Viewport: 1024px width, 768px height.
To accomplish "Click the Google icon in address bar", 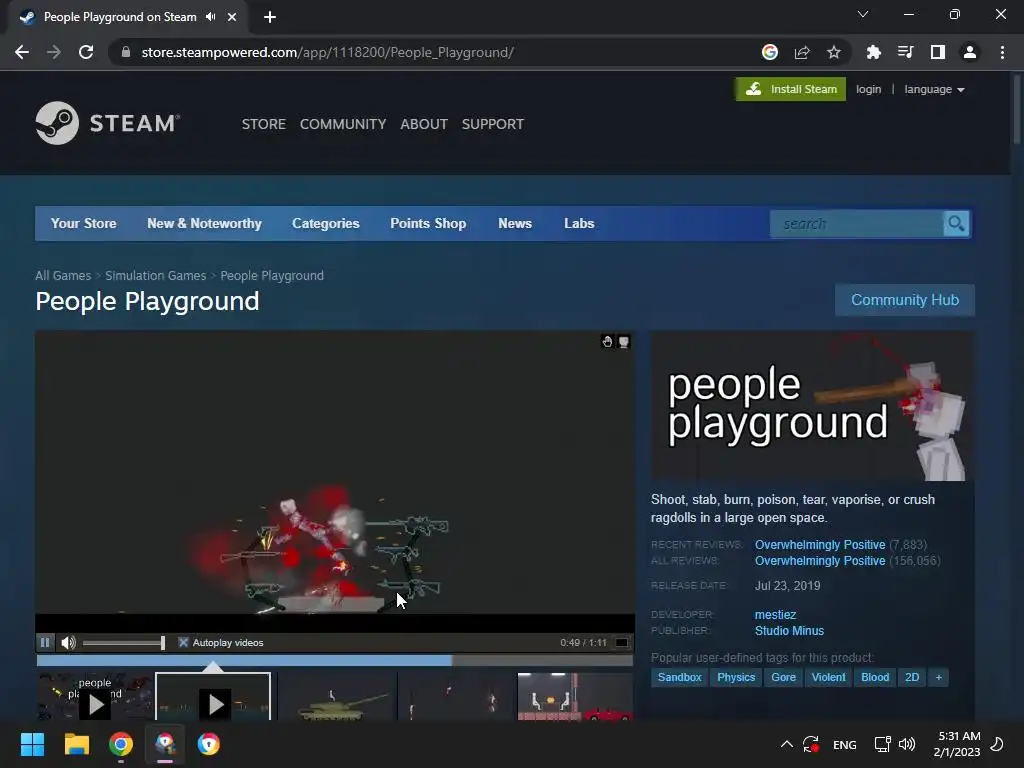I will click(770, 52).
